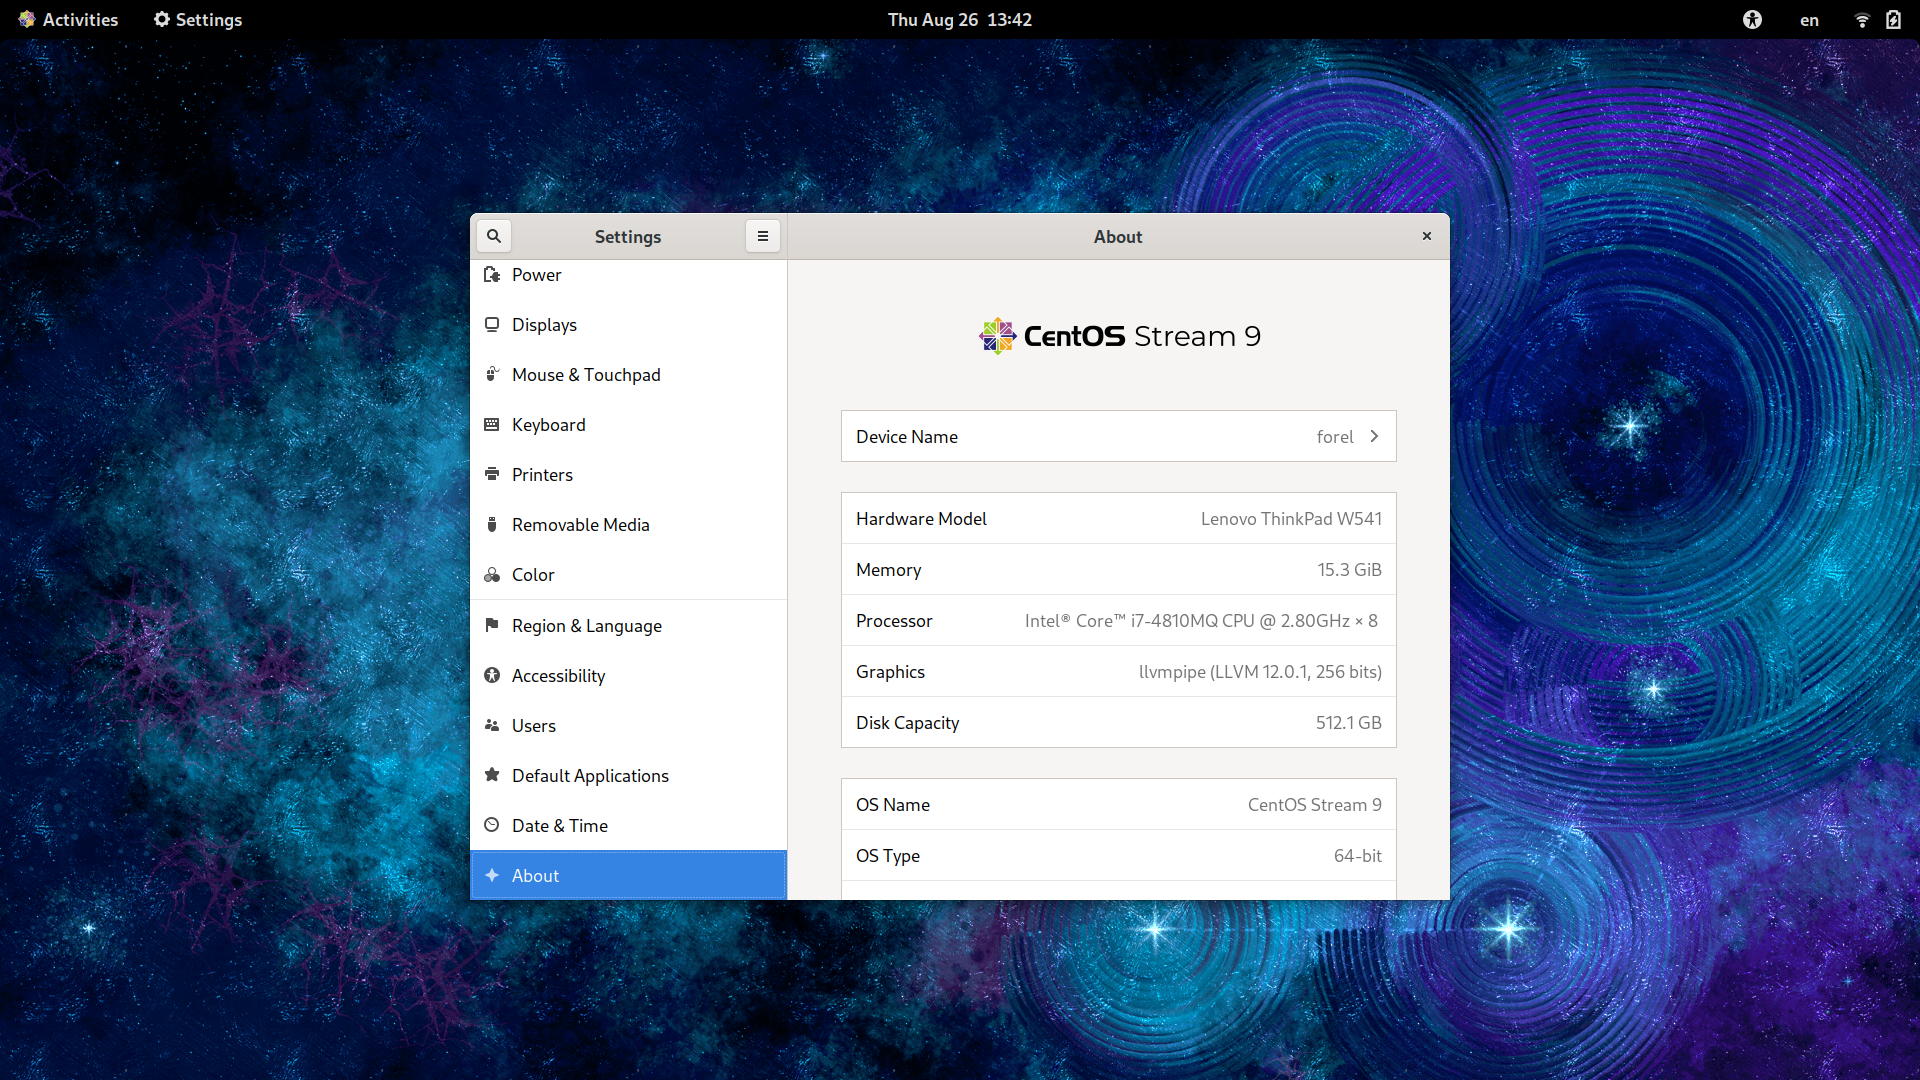
Task: Click the Device Name row label
Action: pos(906,437)
